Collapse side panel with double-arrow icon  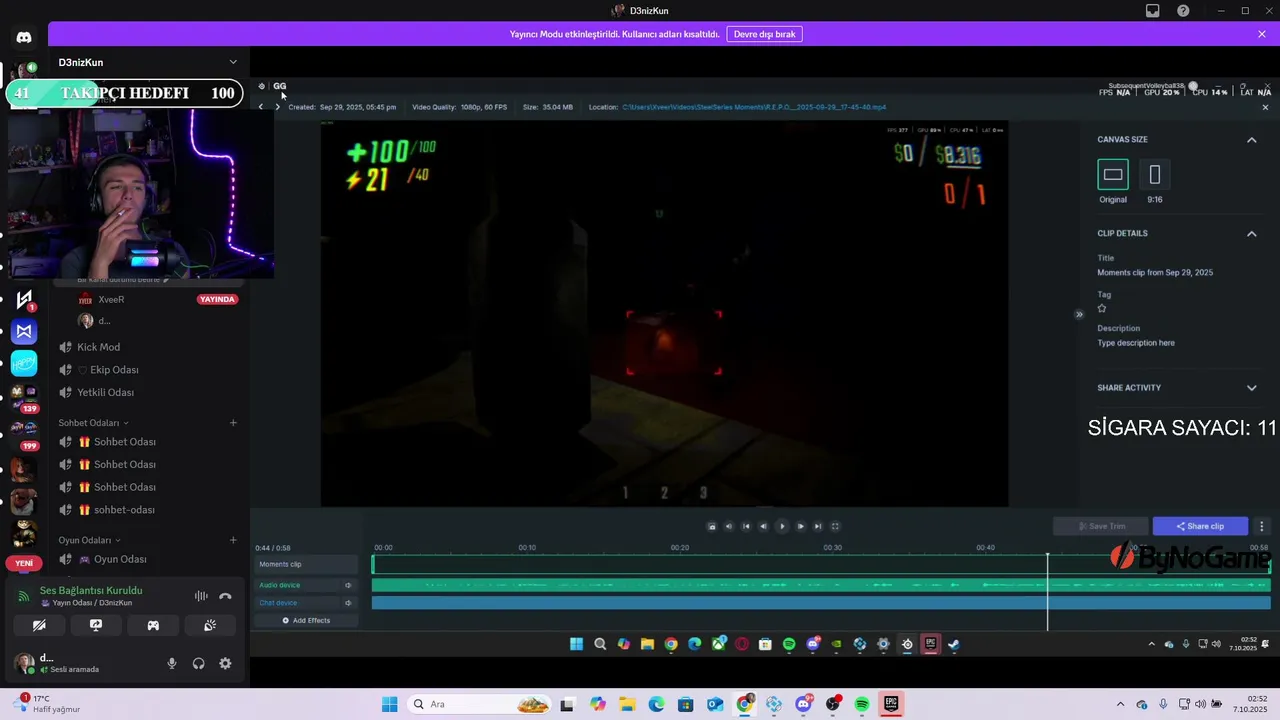(x=1079, y=315)
